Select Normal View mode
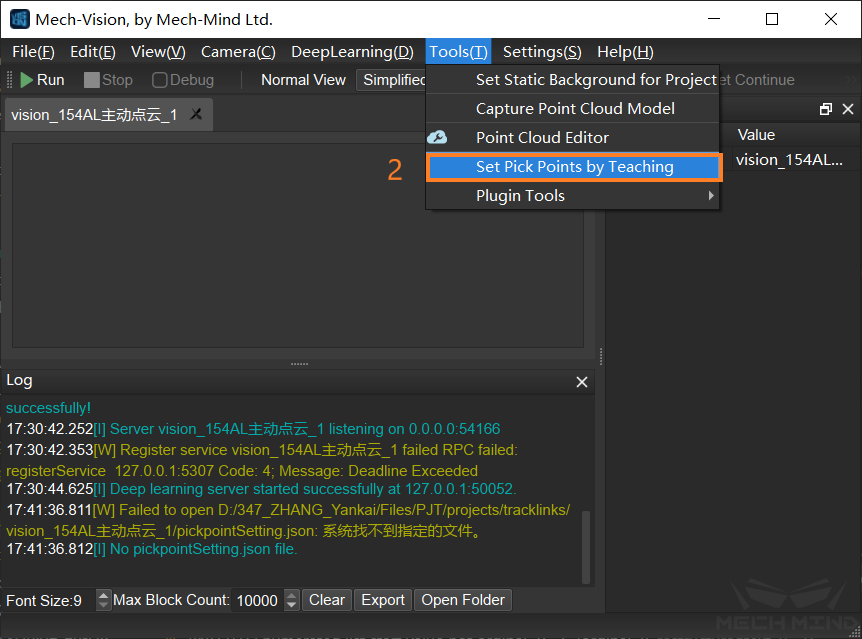Viewport: 862px width, 639px height. pos(303,80)
